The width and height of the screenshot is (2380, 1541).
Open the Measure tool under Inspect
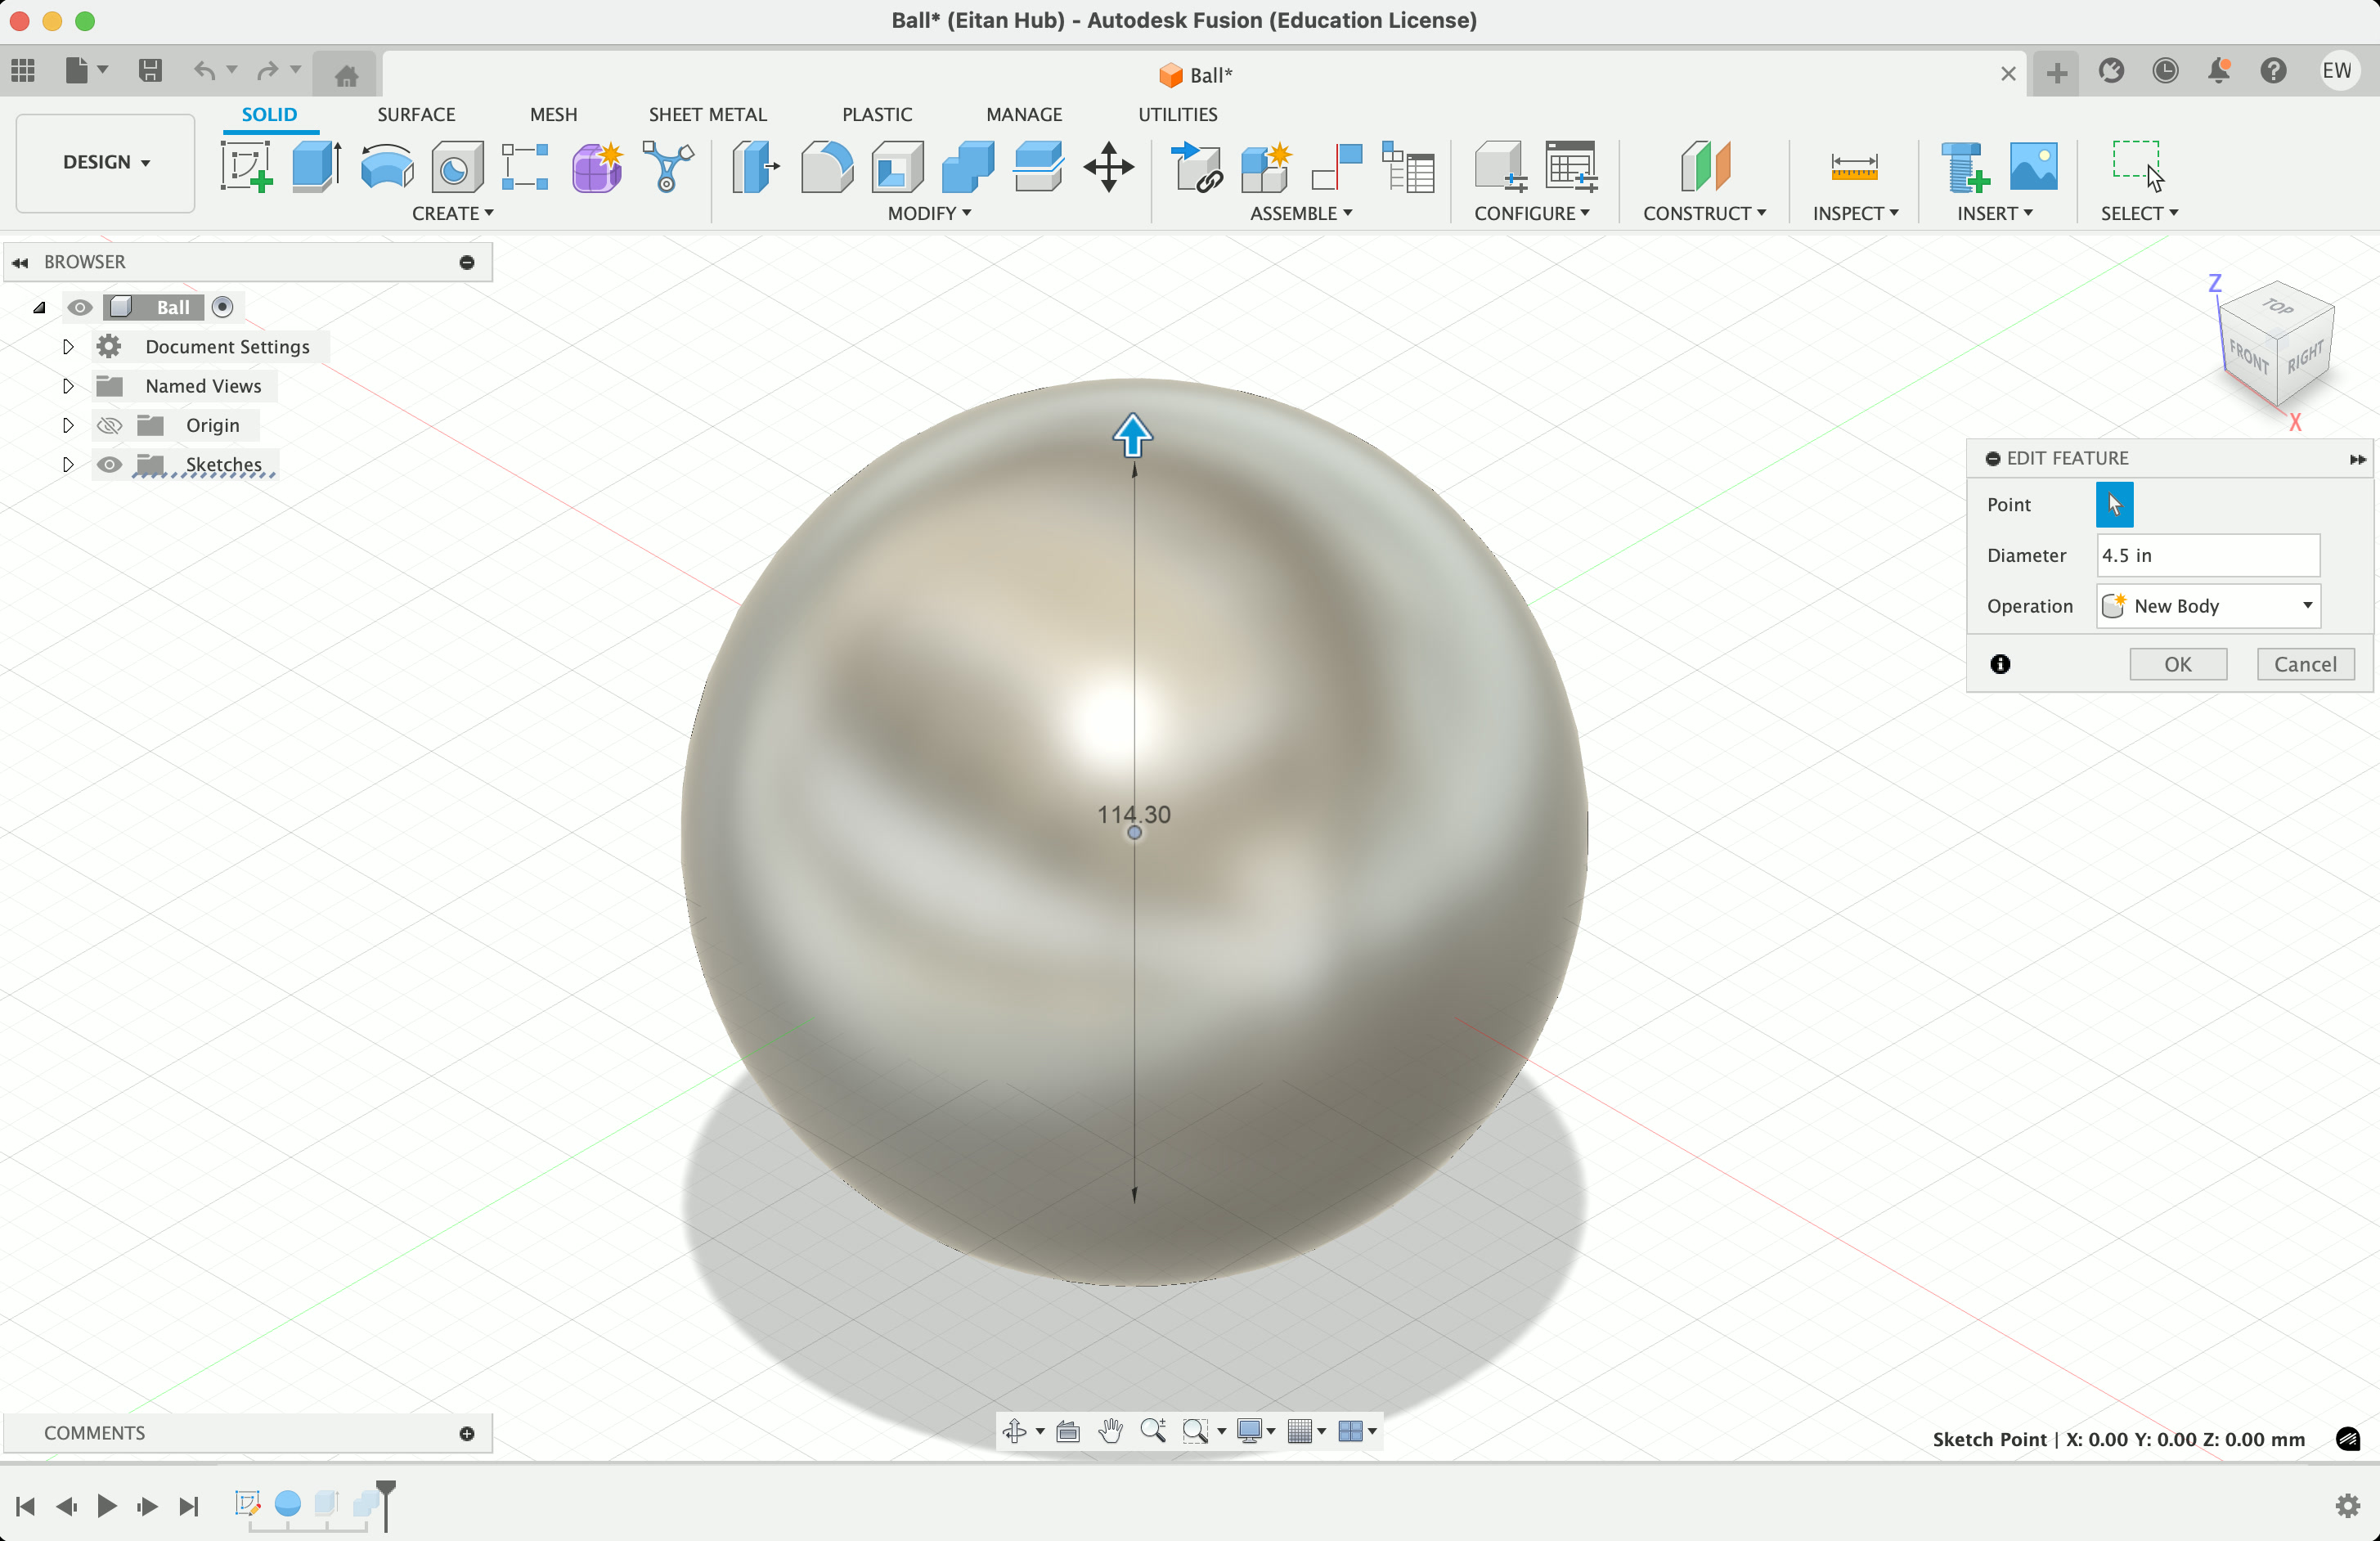[x=1853, y=166]
